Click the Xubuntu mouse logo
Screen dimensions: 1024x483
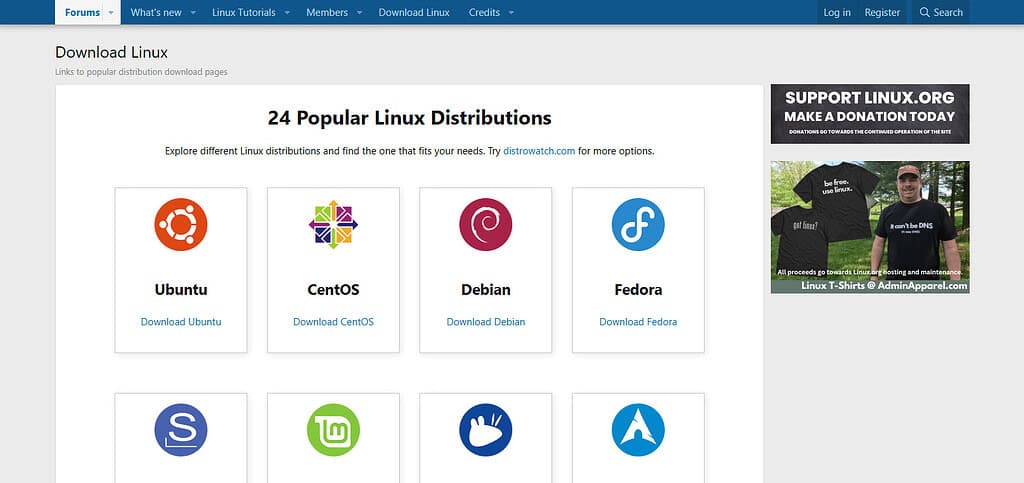tap(485, 430)
